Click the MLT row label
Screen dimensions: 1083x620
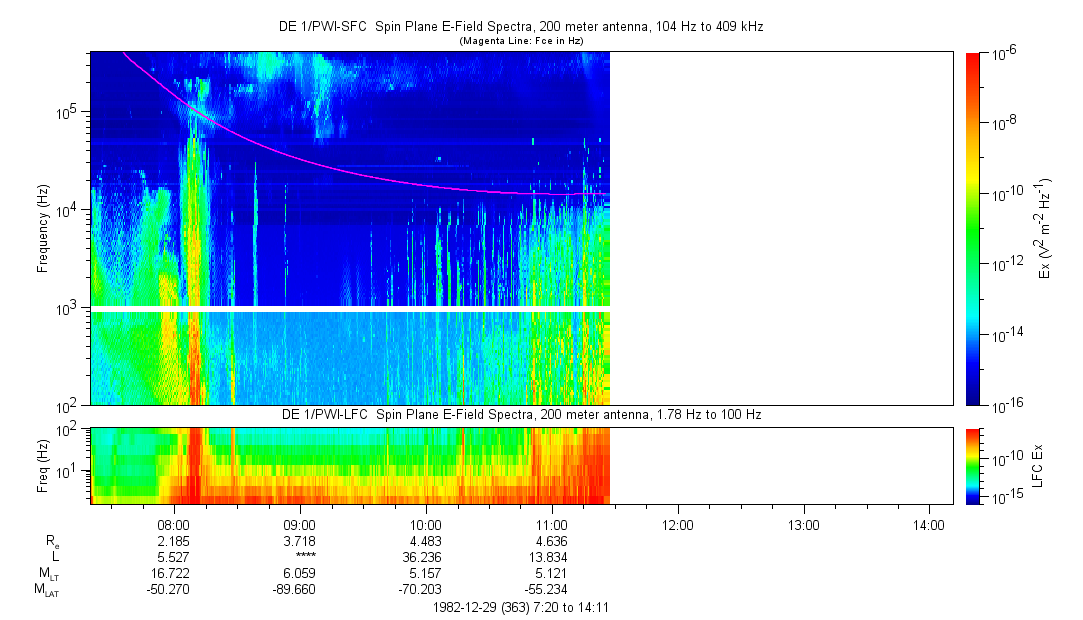48,574
